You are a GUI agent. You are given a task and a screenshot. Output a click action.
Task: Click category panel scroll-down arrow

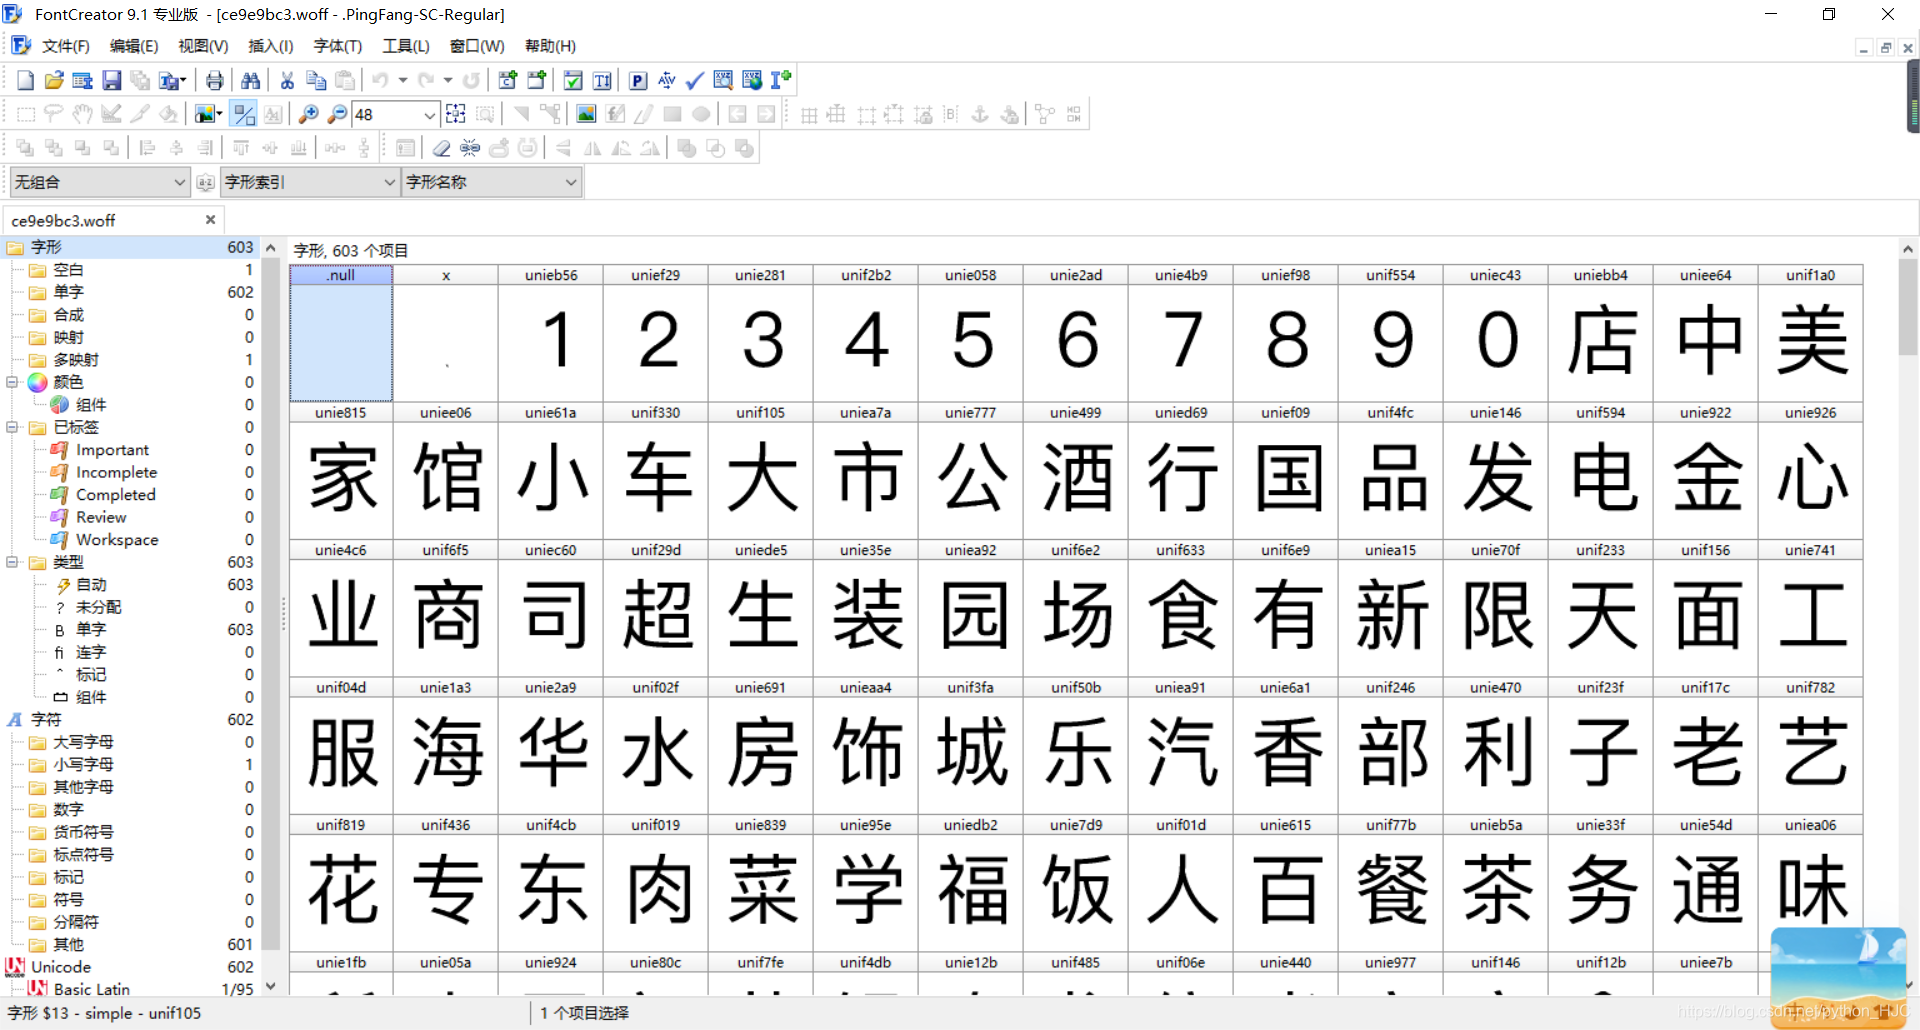(x=270, y=986)
